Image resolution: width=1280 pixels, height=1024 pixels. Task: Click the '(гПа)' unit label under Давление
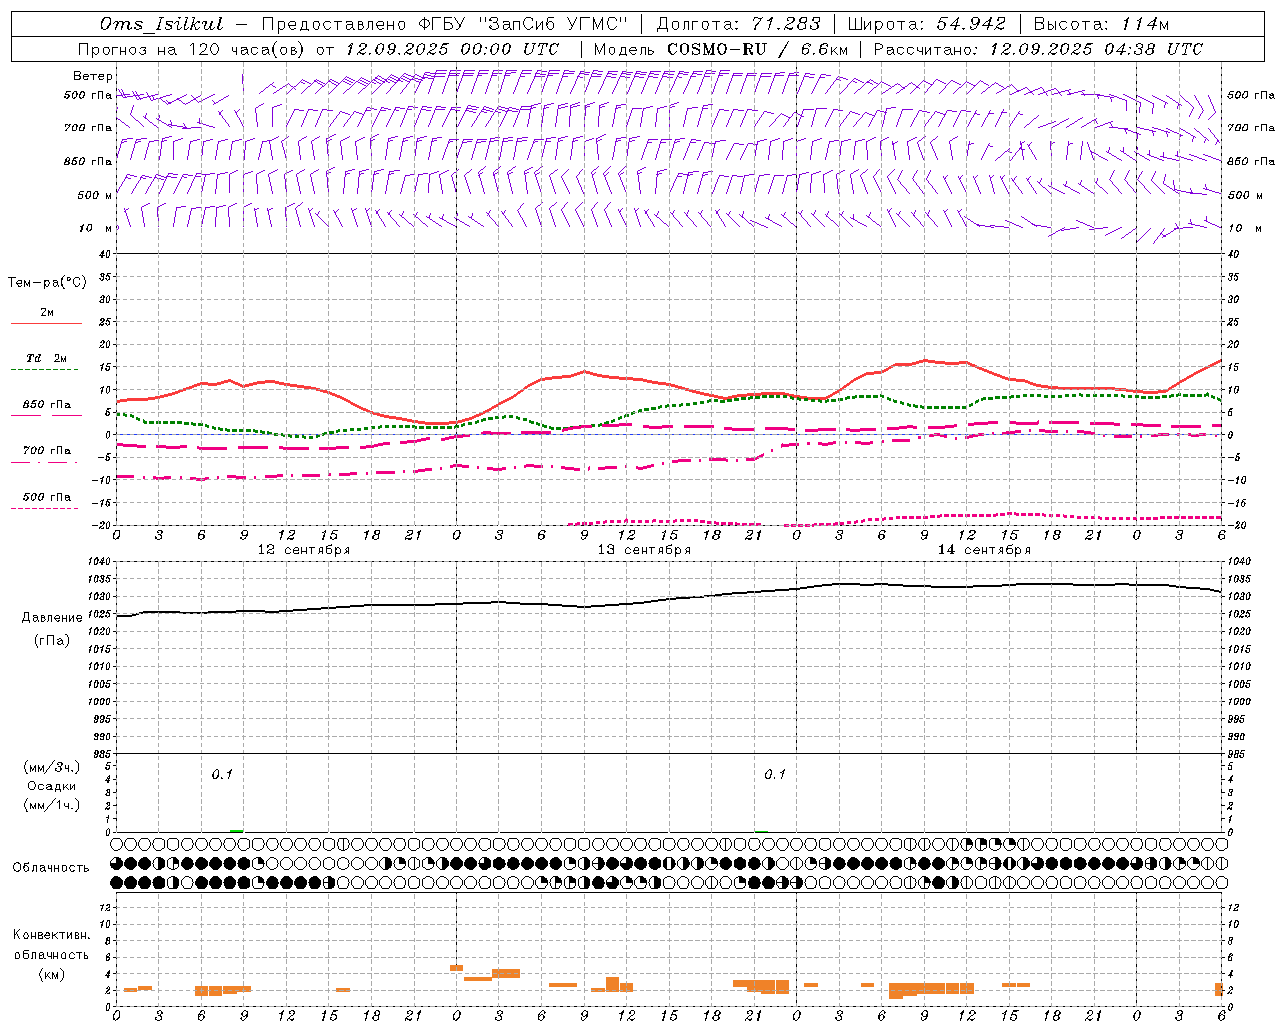pyautogui.click(x=52, y=640)
